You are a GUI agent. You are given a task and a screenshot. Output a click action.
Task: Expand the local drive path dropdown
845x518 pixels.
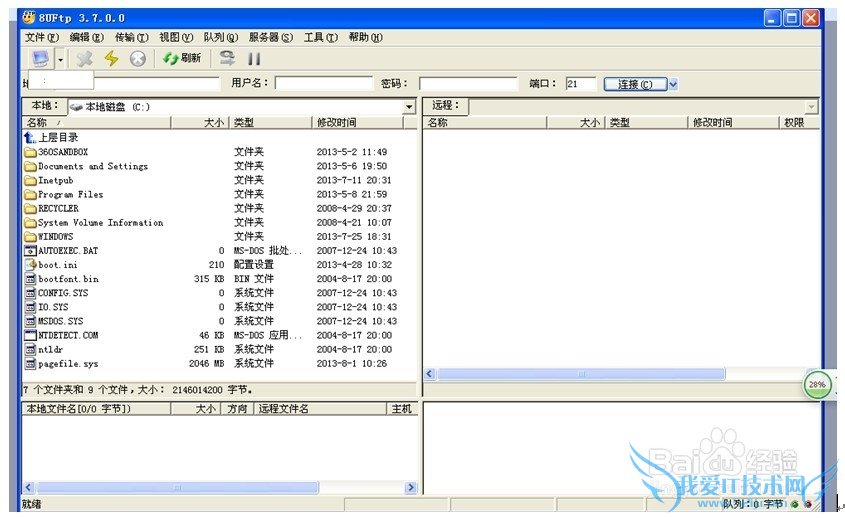(409, 107)
